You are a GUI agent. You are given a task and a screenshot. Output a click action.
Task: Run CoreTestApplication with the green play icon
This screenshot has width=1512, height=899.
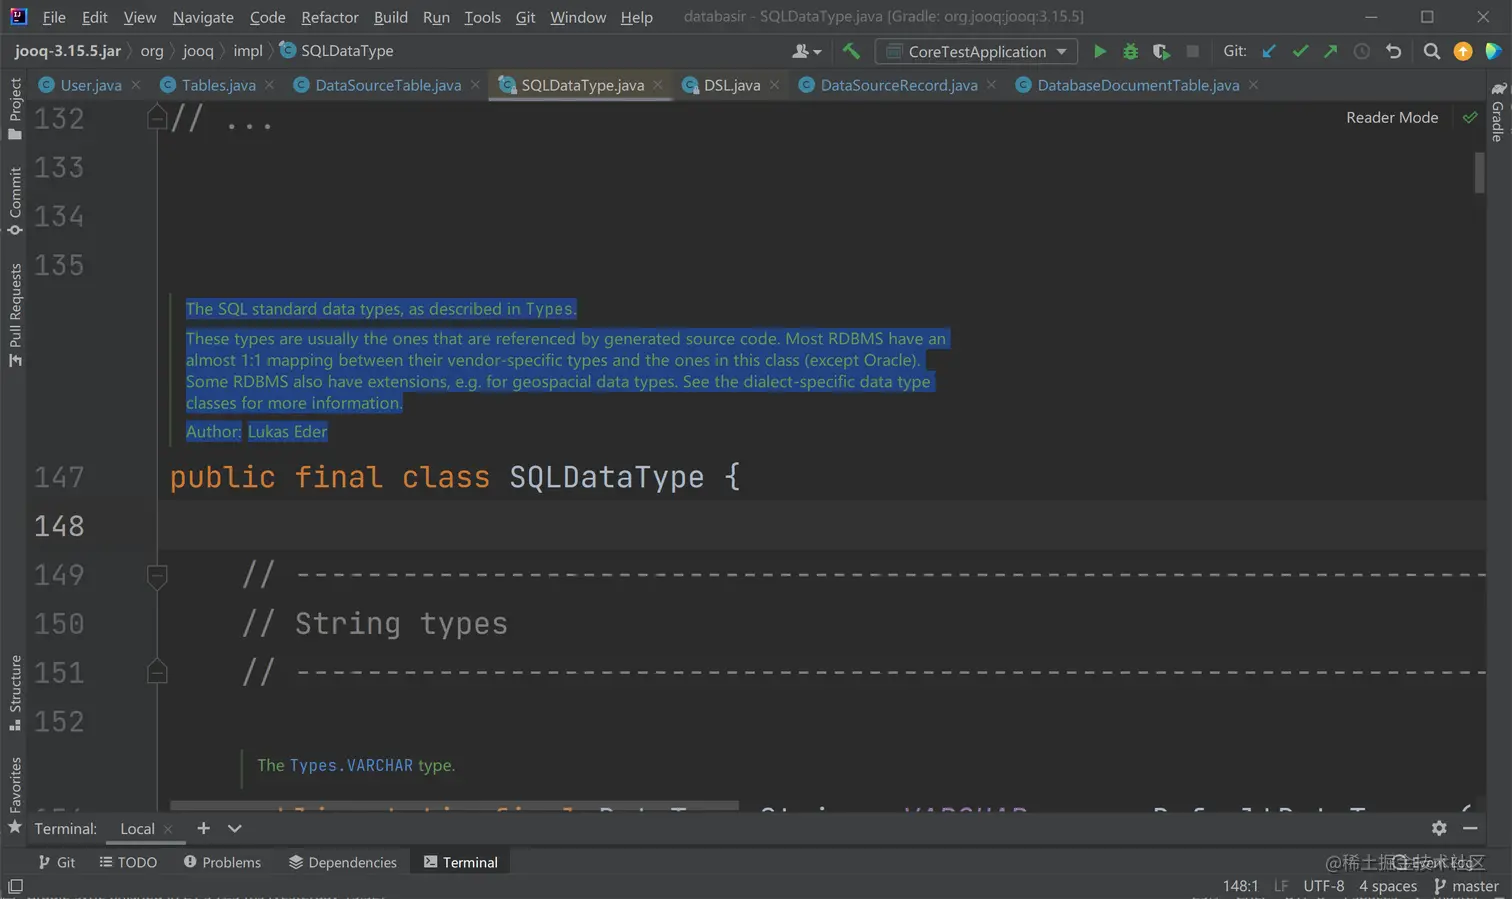1099,51
